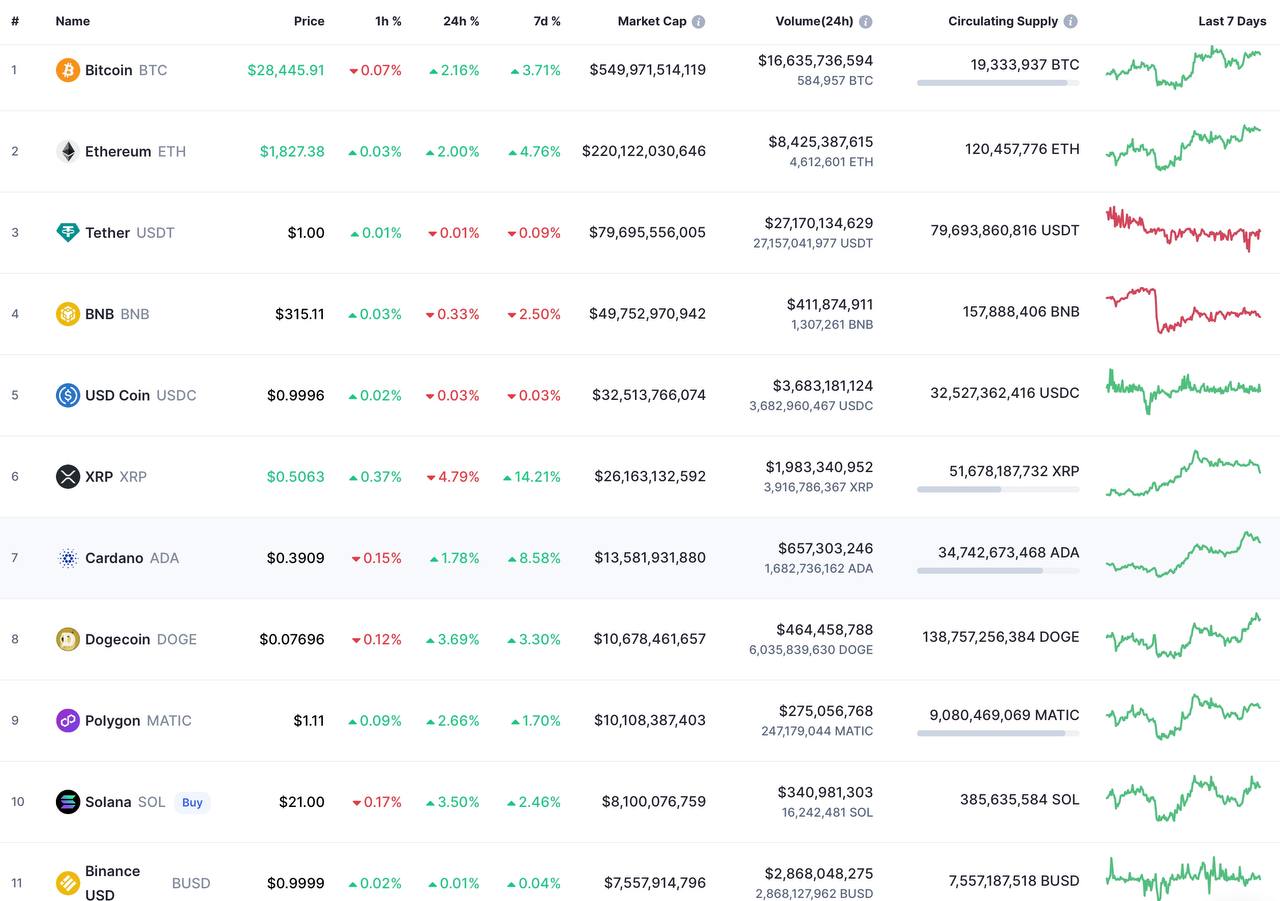Click the Cardano logo icon
The width and height of the screenshot is (1280, 901).
pos(68,558)
